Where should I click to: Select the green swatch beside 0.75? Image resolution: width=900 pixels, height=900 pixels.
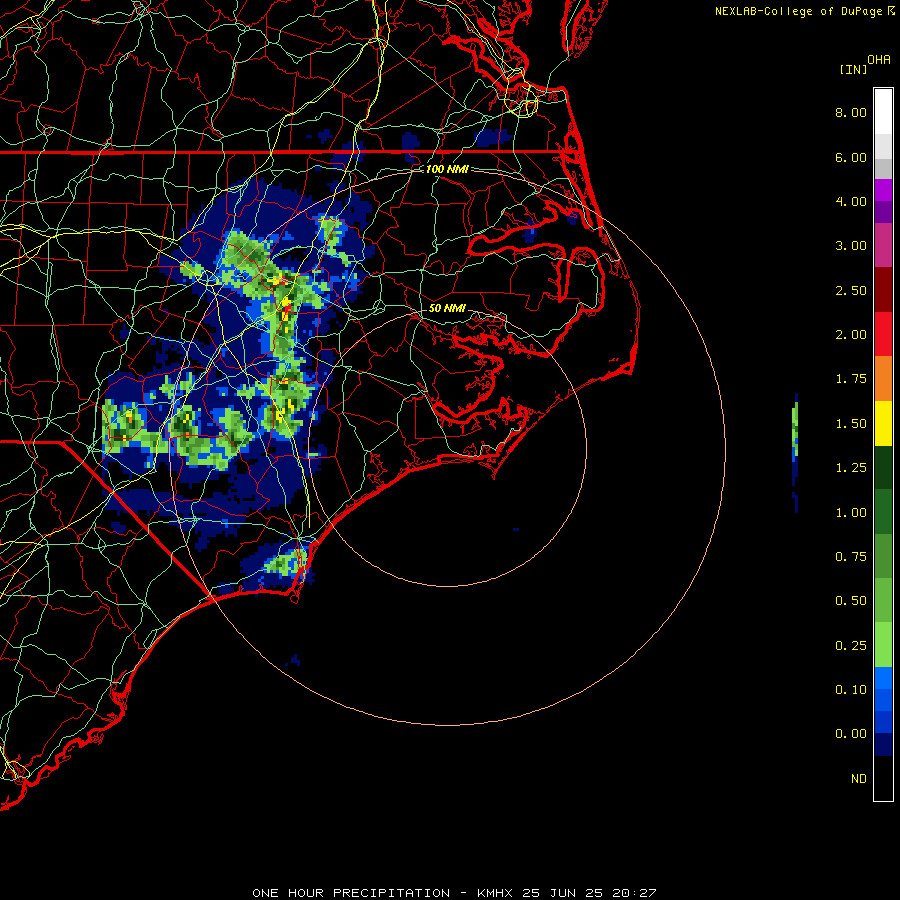[x=883, y=556]
